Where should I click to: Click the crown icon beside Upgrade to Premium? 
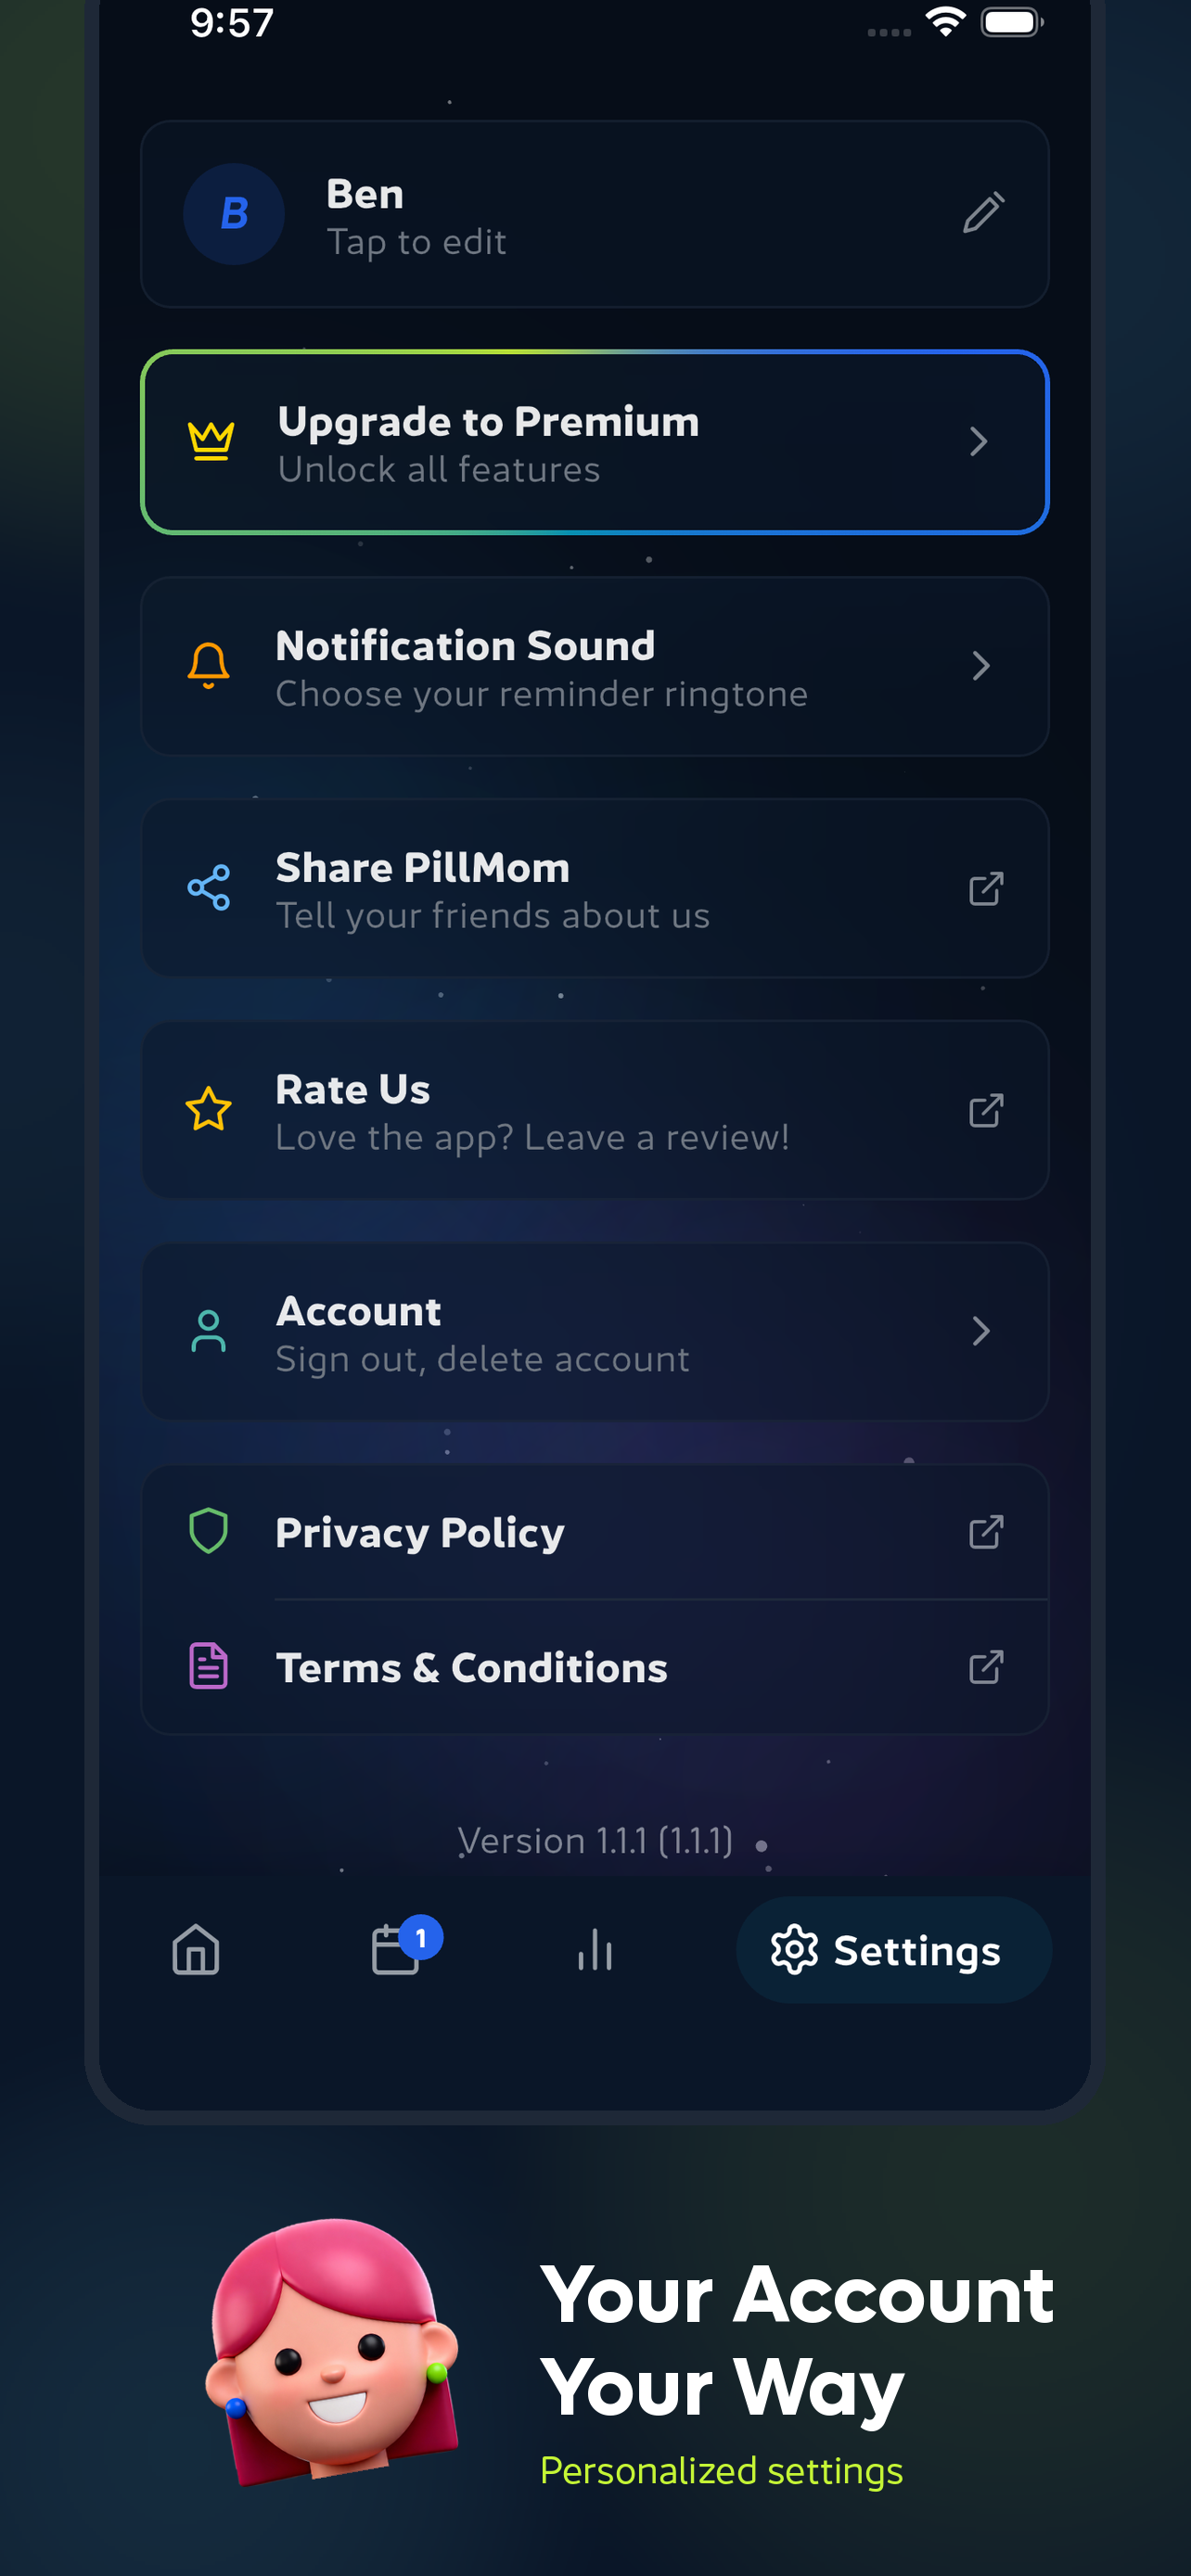tap(209, 440)
